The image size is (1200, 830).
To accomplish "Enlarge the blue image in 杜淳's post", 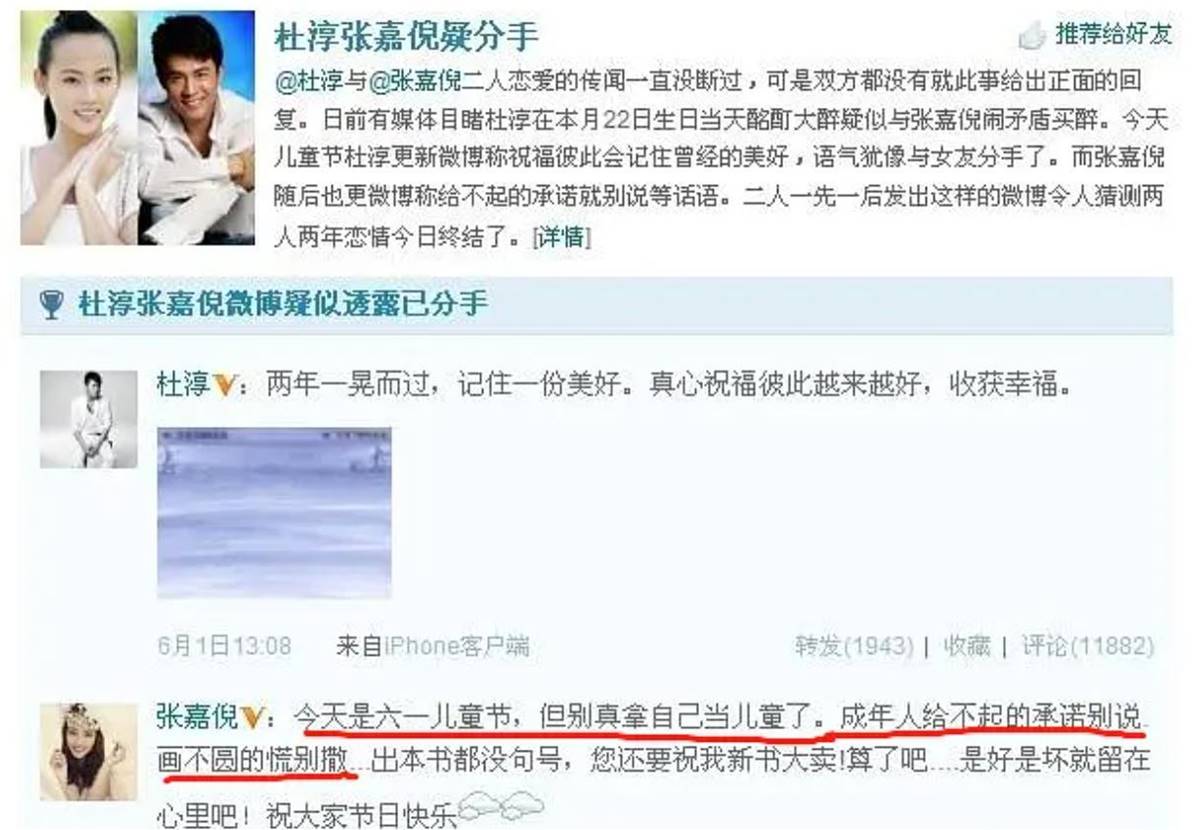I will click(274, 513).
